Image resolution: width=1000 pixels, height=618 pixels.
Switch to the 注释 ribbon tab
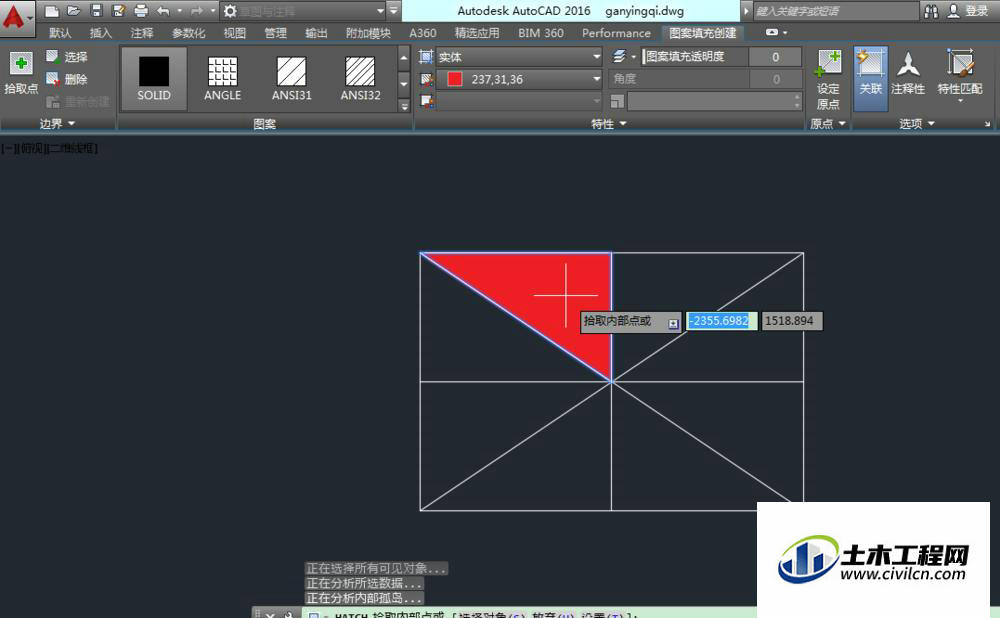(x=142, y=33)
